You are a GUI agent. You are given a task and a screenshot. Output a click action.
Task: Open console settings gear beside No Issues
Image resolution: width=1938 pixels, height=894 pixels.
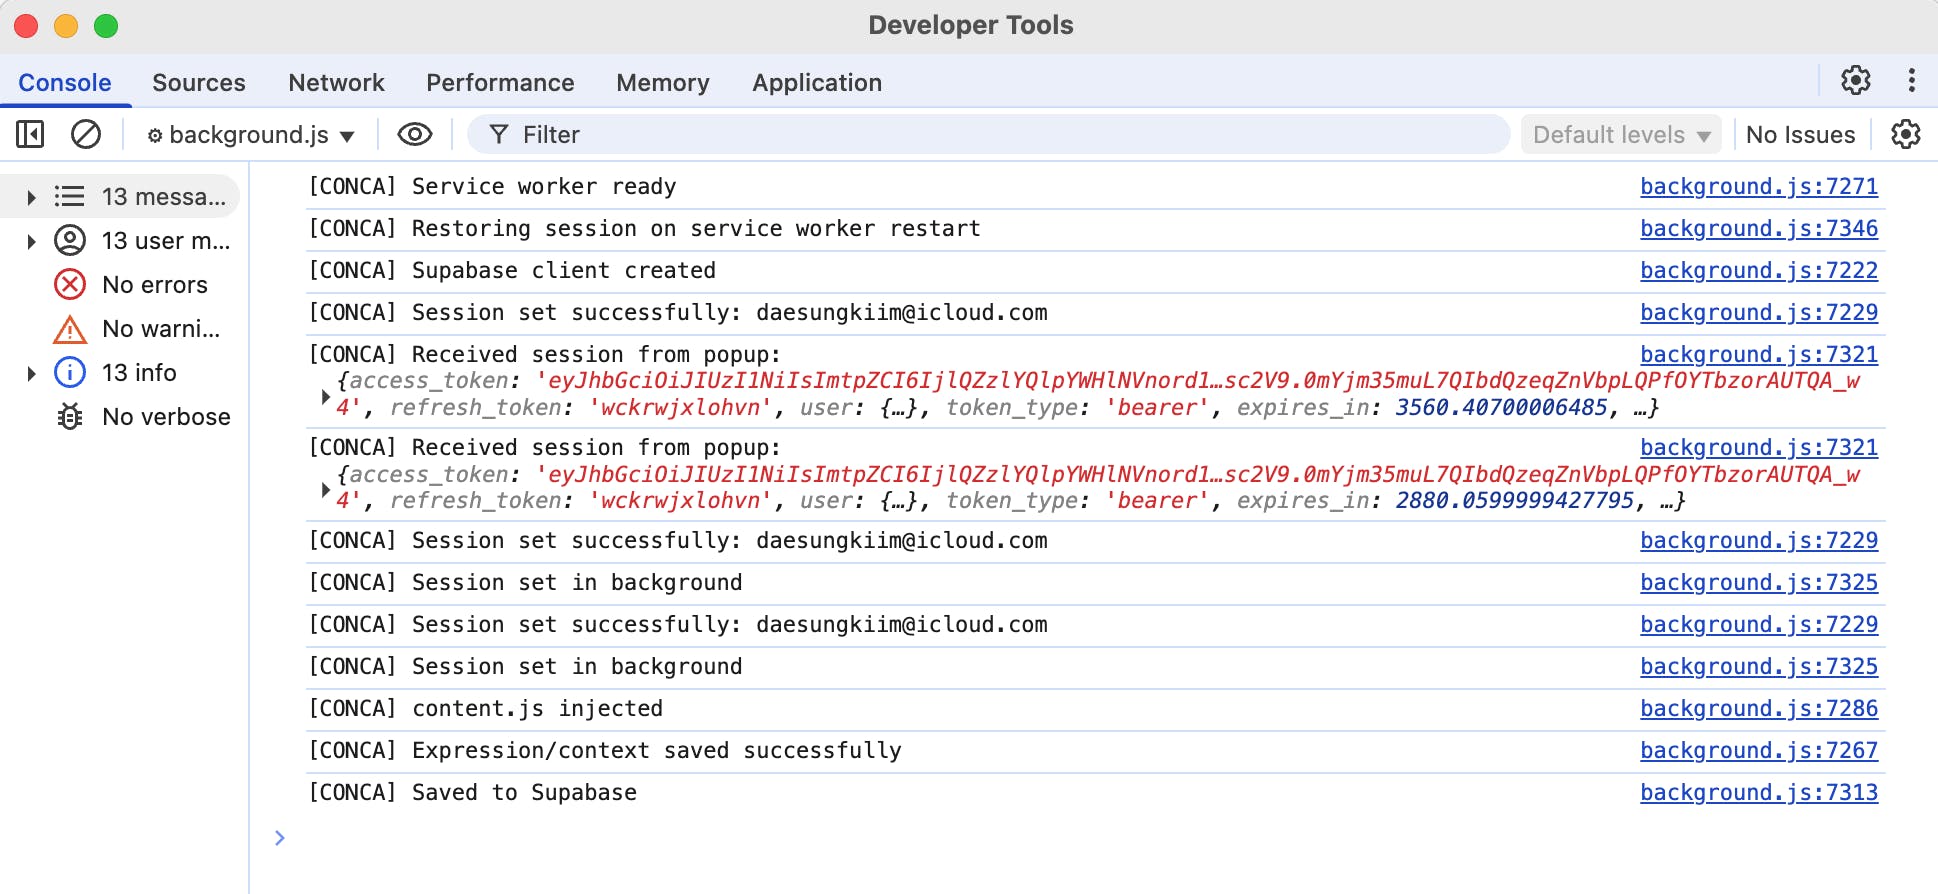1906,134
